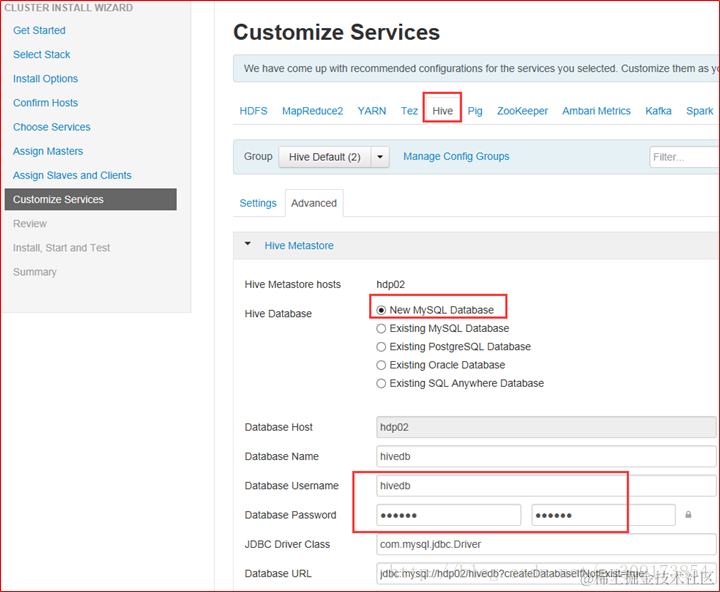Click the Customize Services page heading
Image resolution: width=720 pixels, height=592 pixels.
point(336,32)
